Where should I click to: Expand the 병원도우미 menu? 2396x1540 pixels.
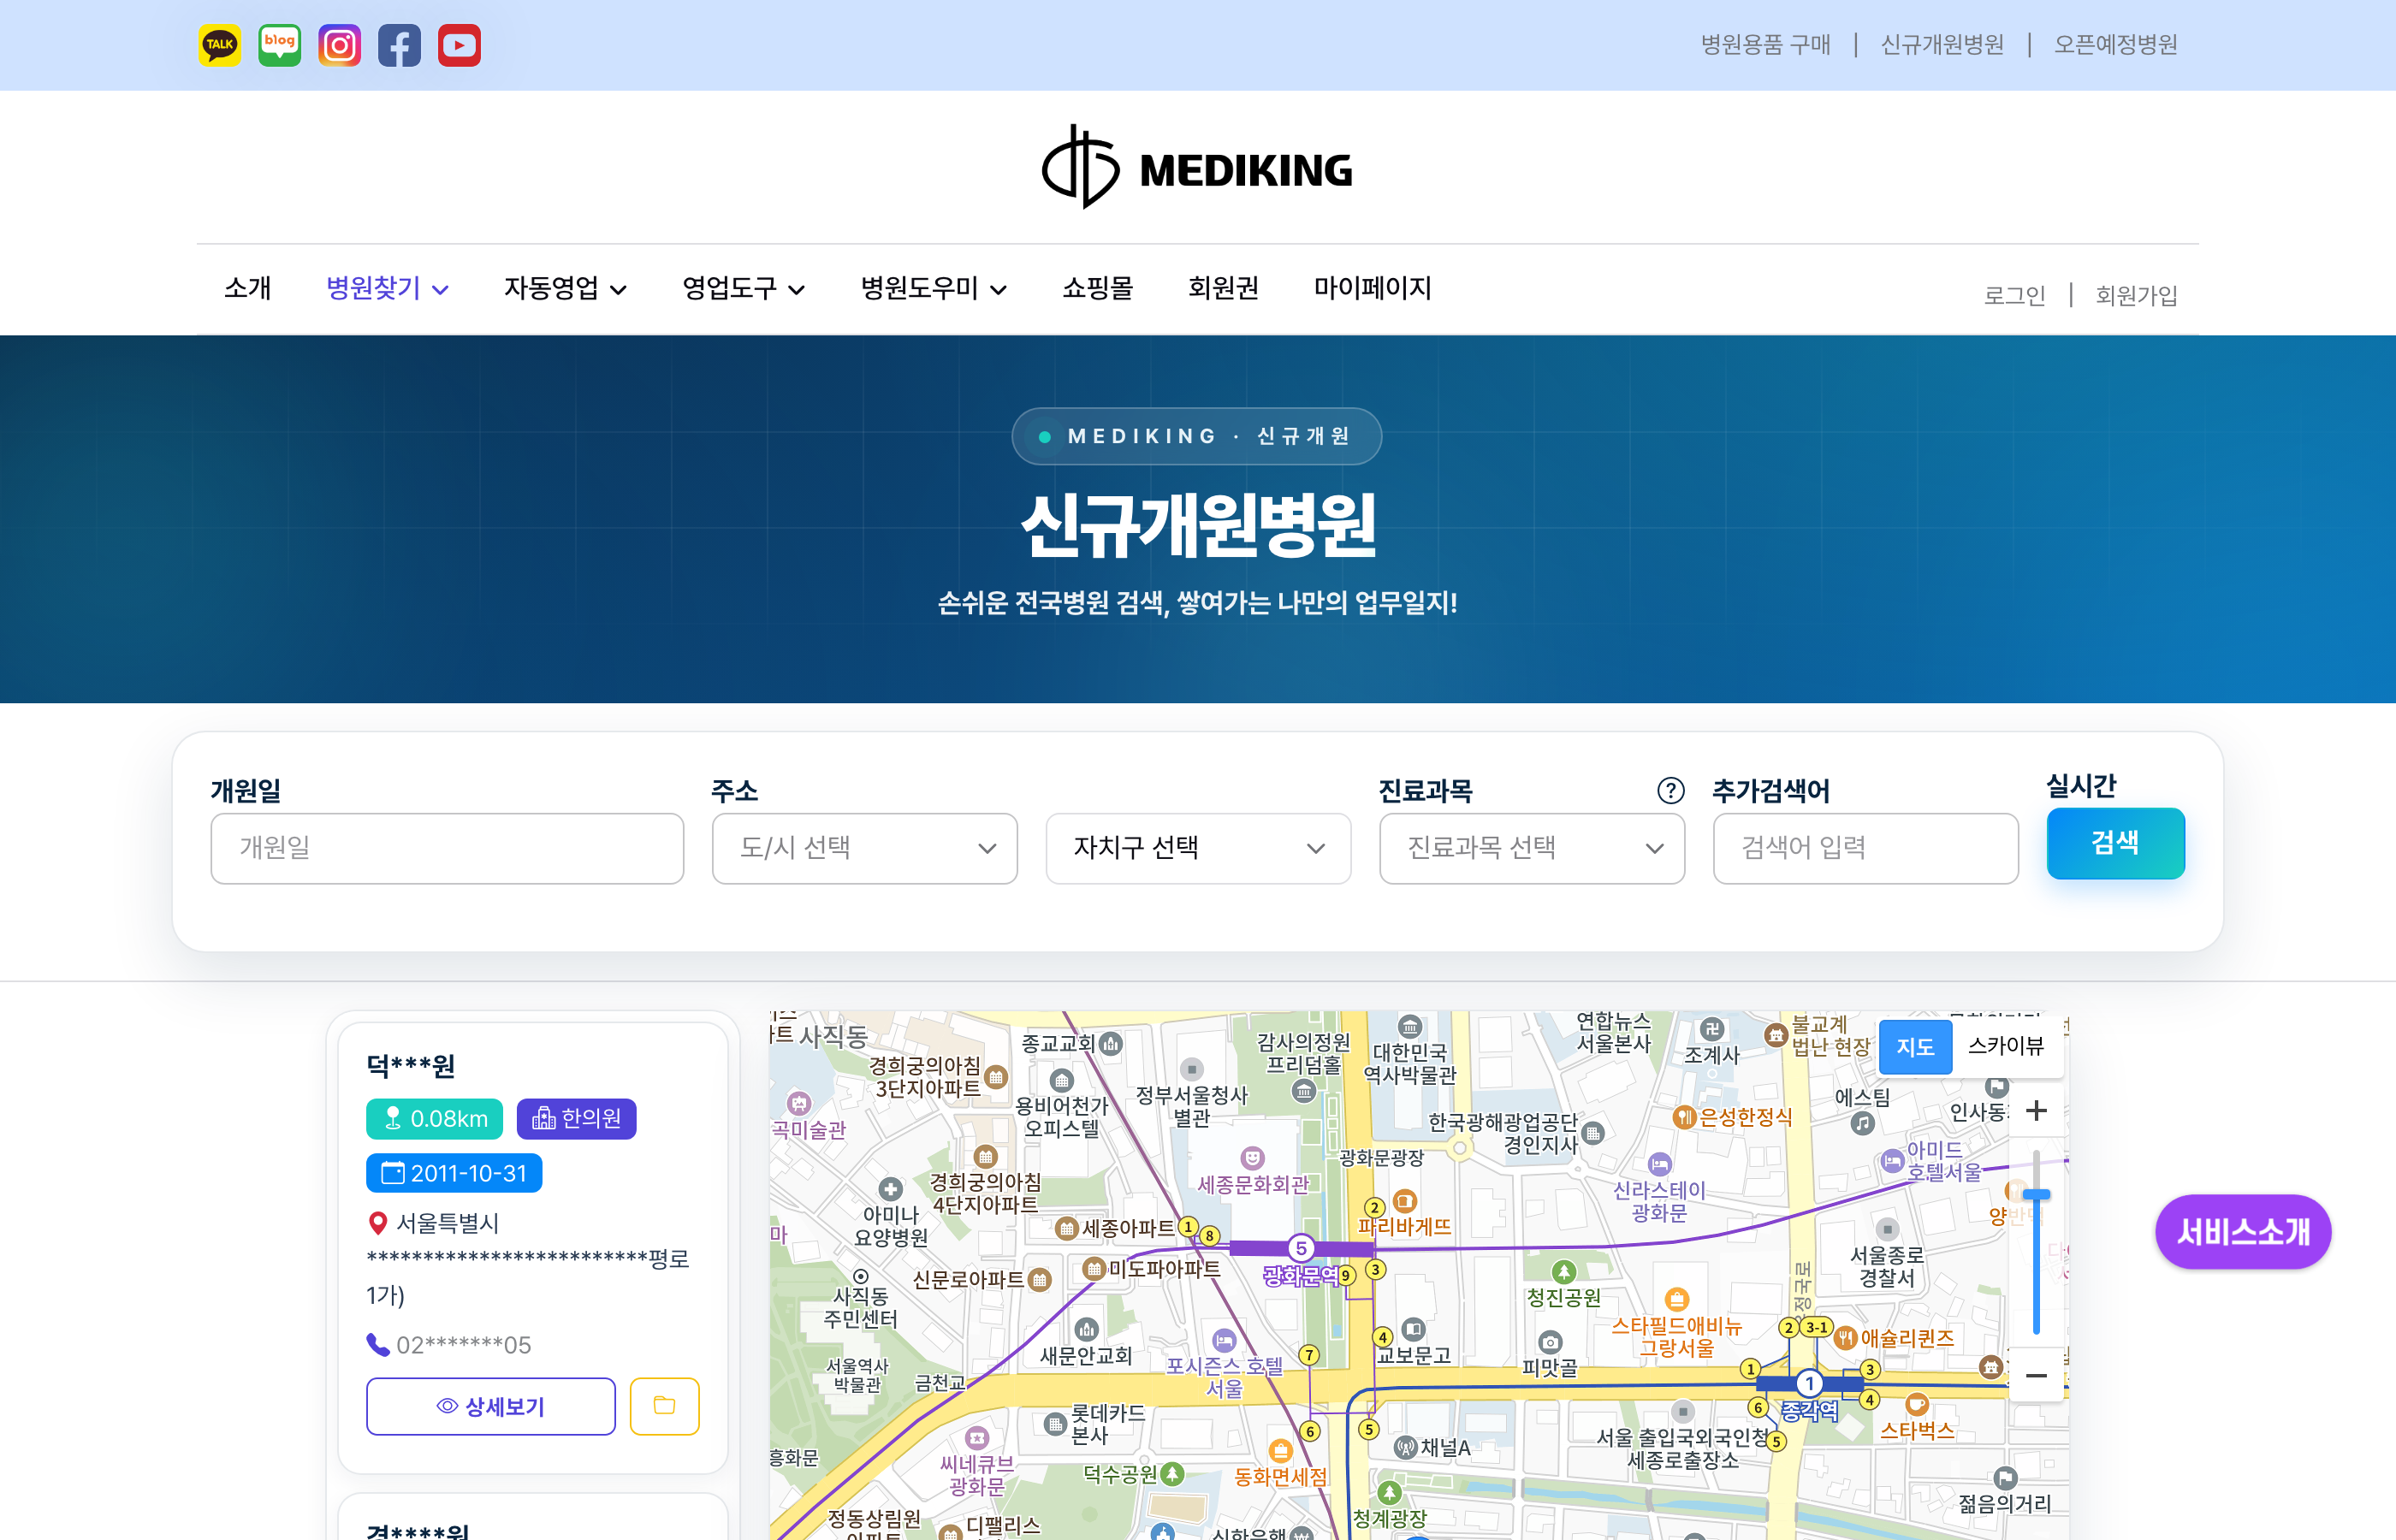(x=933, y=288)
